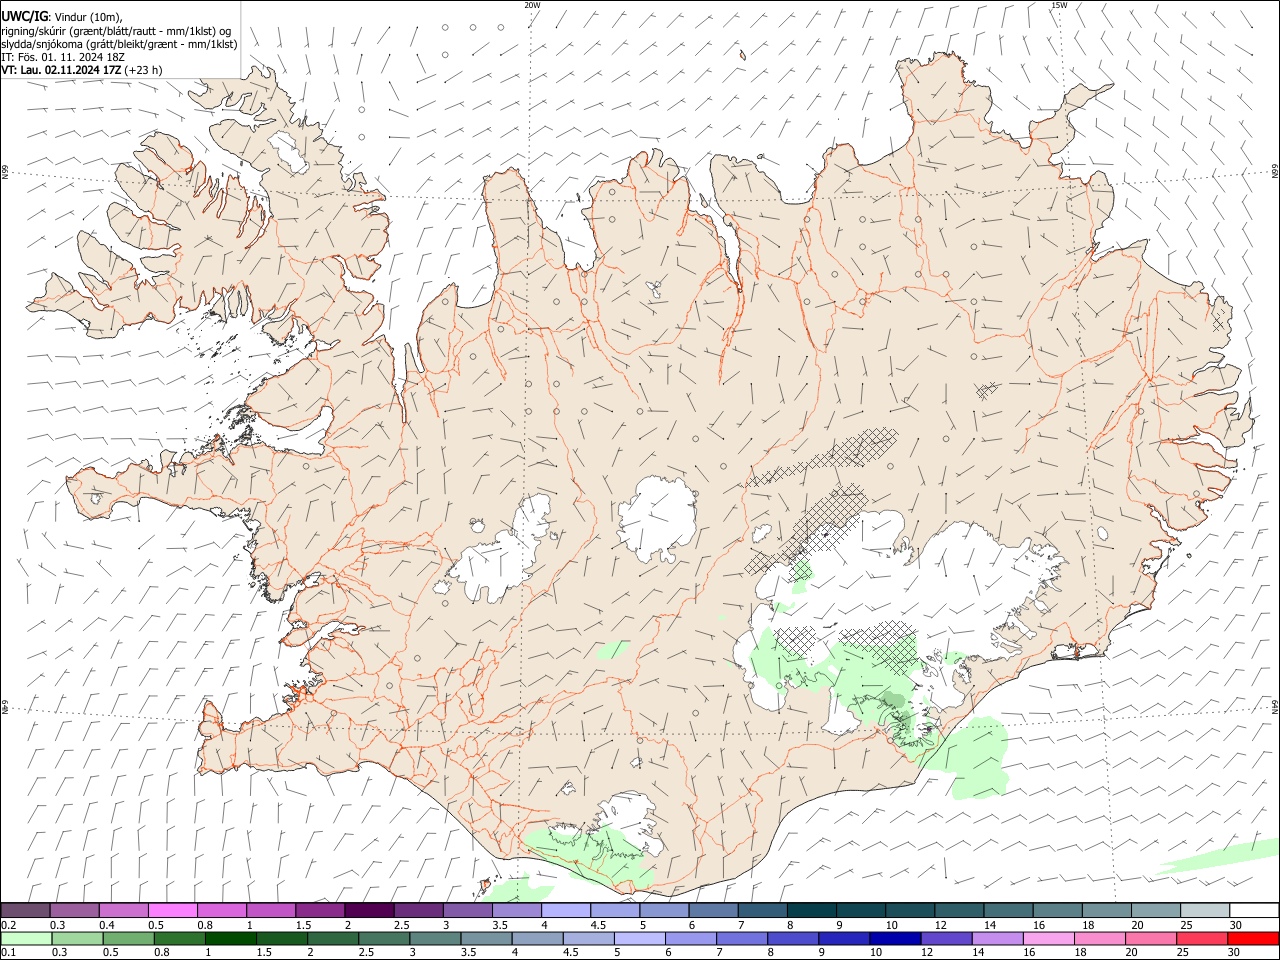
Task: Choose the light lavender 4 swatch in upper legend
Action: 565,910
